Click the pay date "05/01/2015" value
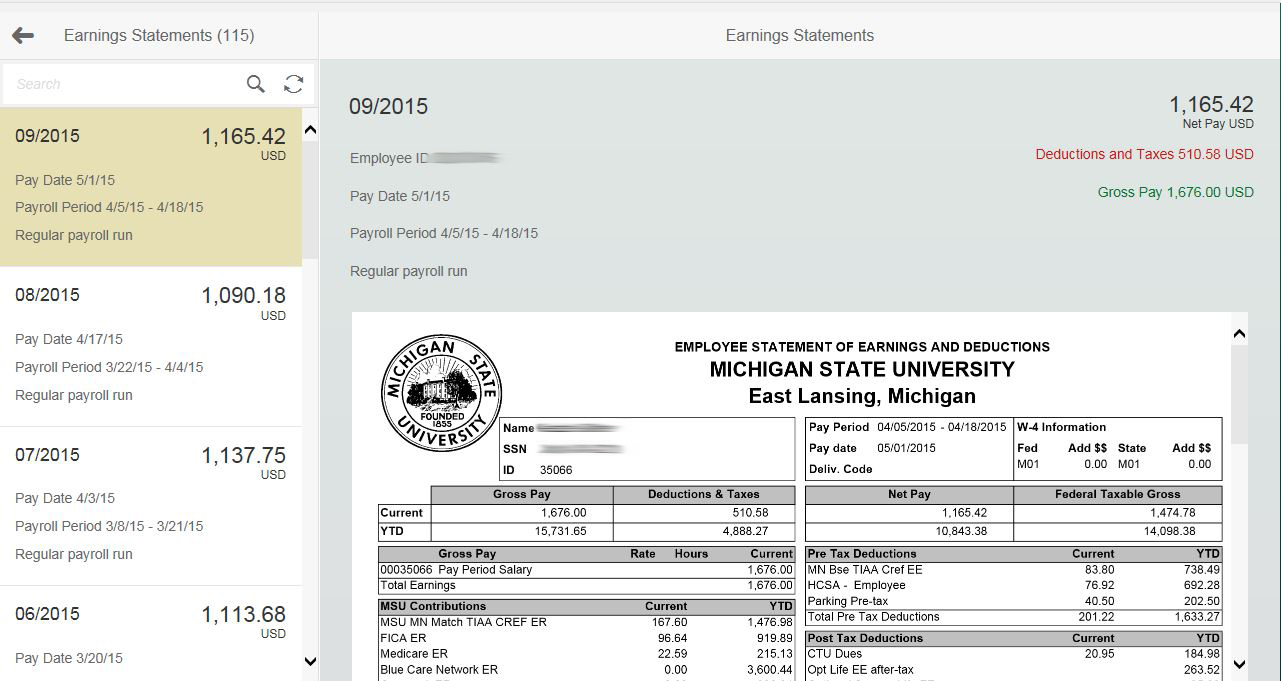The image size is (1281, 681). pyautogui.click(x=906, y=448)
